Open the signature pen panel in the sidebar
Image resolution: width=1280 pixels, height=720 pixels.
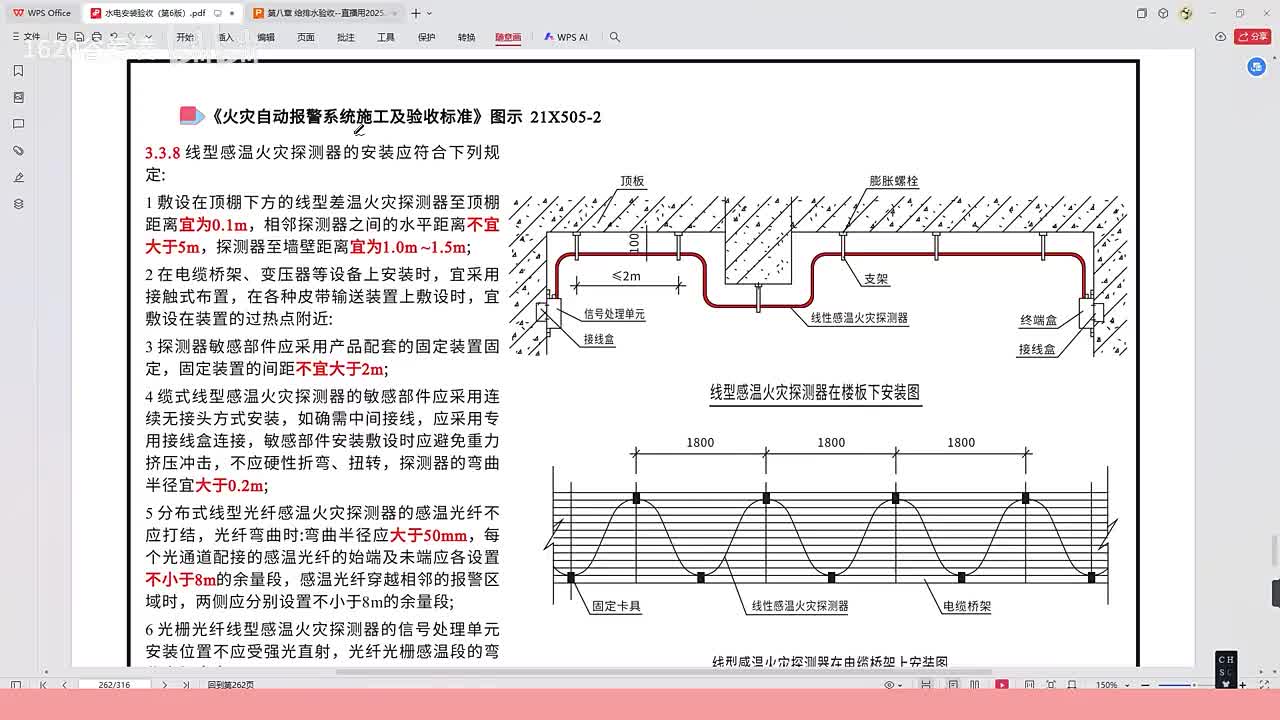18,177
